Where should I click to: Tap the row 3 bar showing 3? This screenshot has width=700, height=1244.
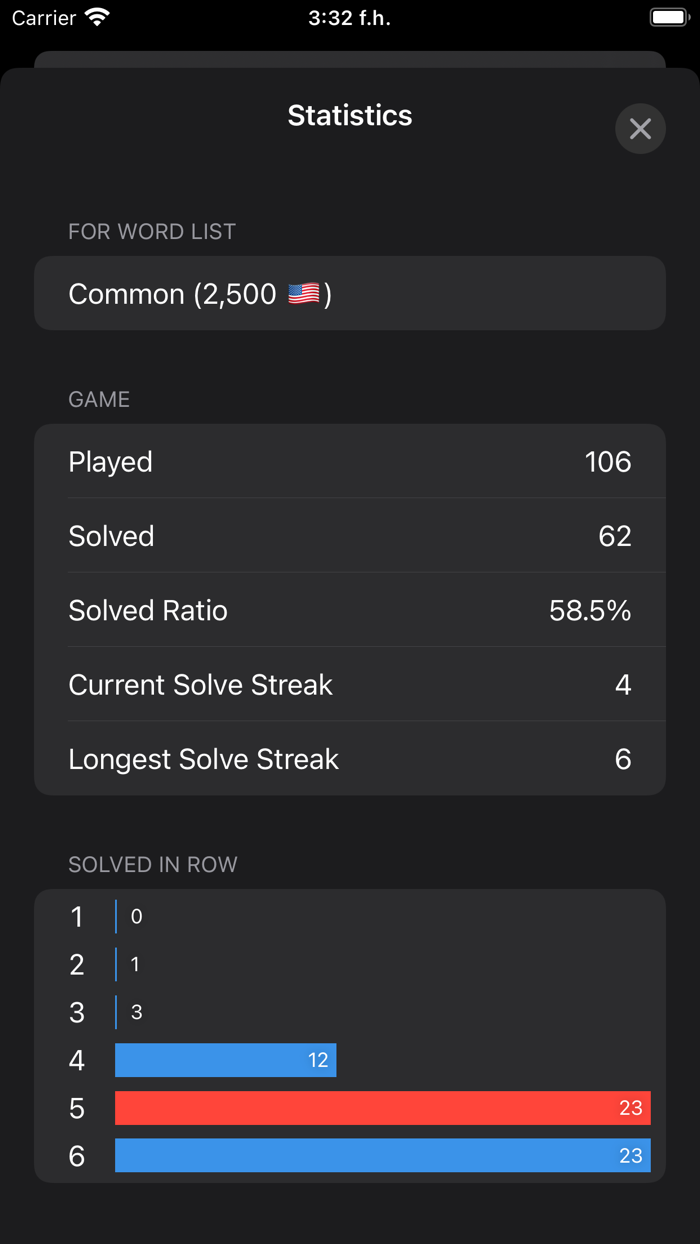pyautogui.click(x=117, y=1012)
